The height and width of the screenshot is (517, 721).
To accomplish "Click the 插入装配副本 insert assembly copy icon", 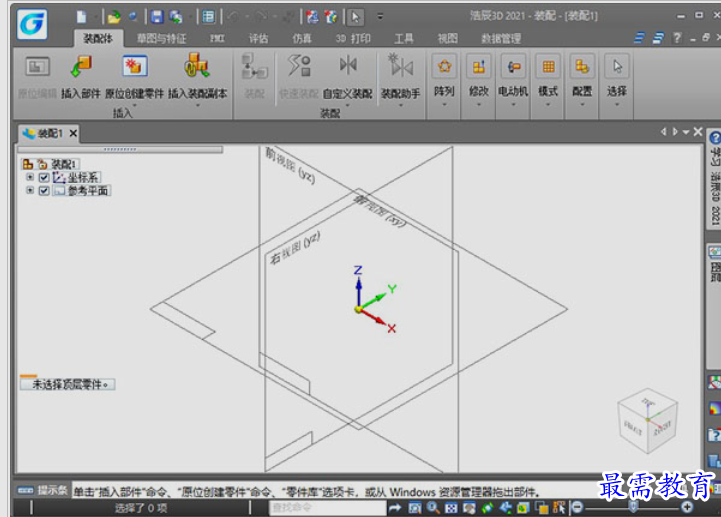I will pos(197,65).
